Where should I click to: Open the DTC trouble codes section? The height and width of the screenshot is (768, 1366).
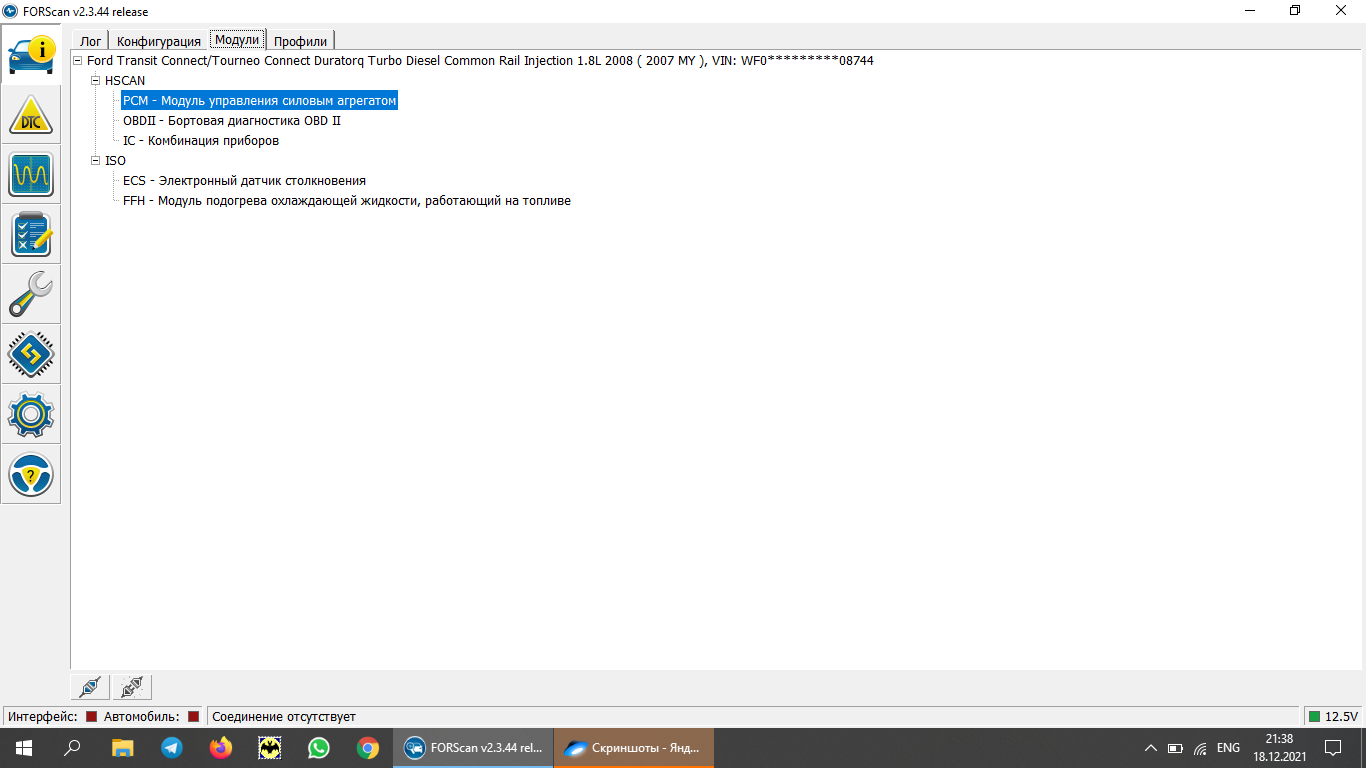pyautogui.click(x=31, y=116)
